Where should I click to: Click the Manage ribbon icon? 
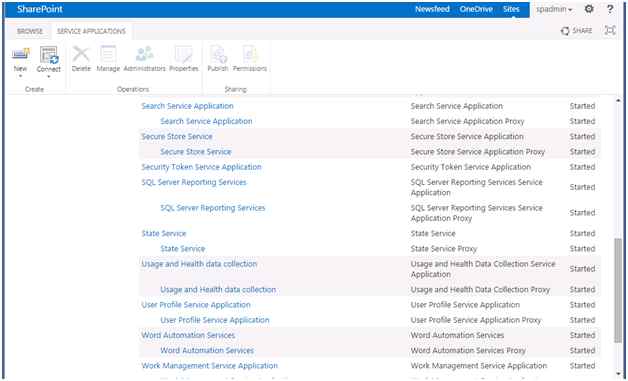click(x=108, y=54)
